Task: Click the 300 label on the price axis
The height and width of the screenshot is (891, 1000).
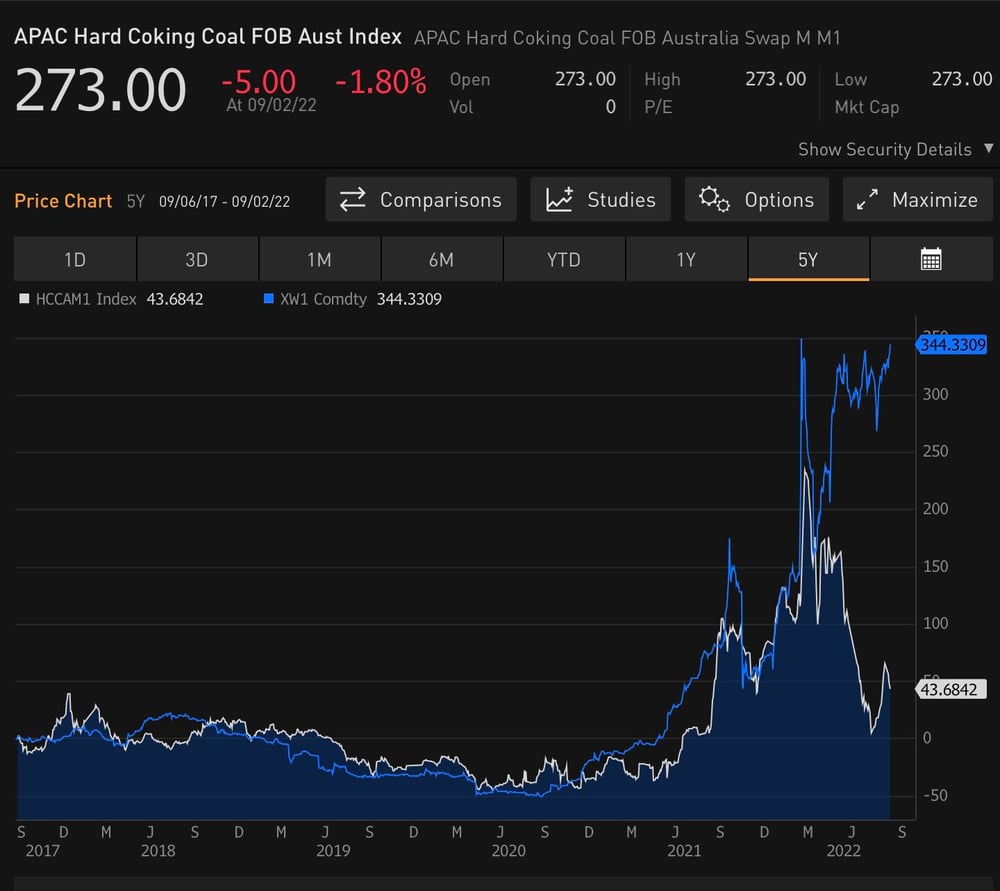Action: [935, 394]
